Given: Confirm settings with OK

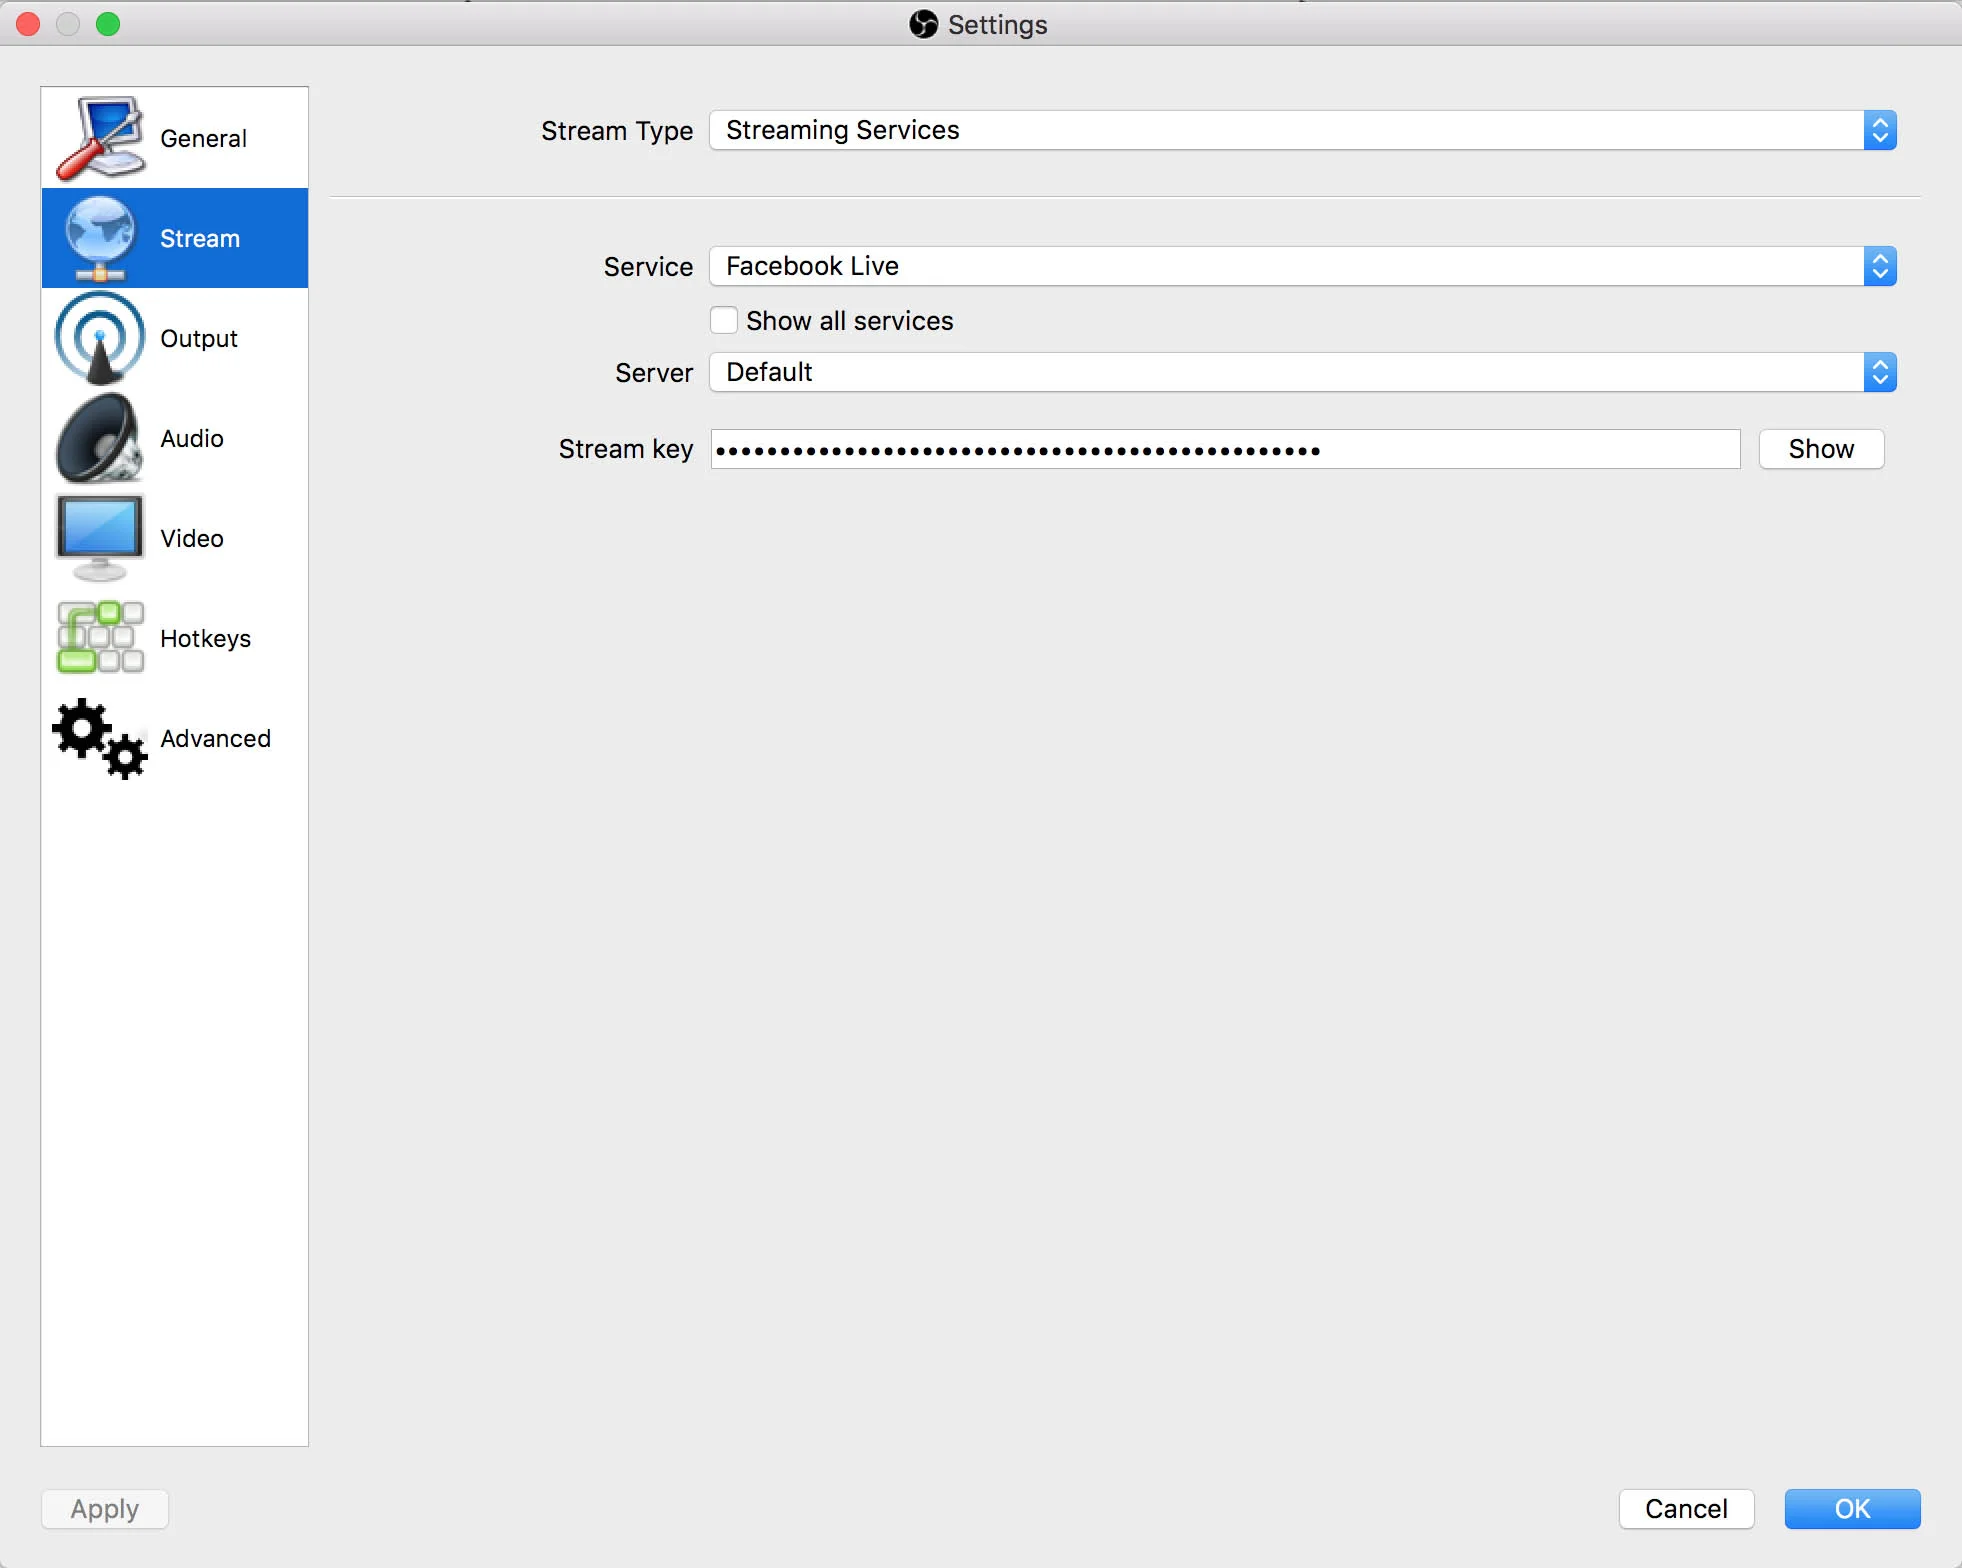Looking at the screenshot, I should click(1852, 1508).
